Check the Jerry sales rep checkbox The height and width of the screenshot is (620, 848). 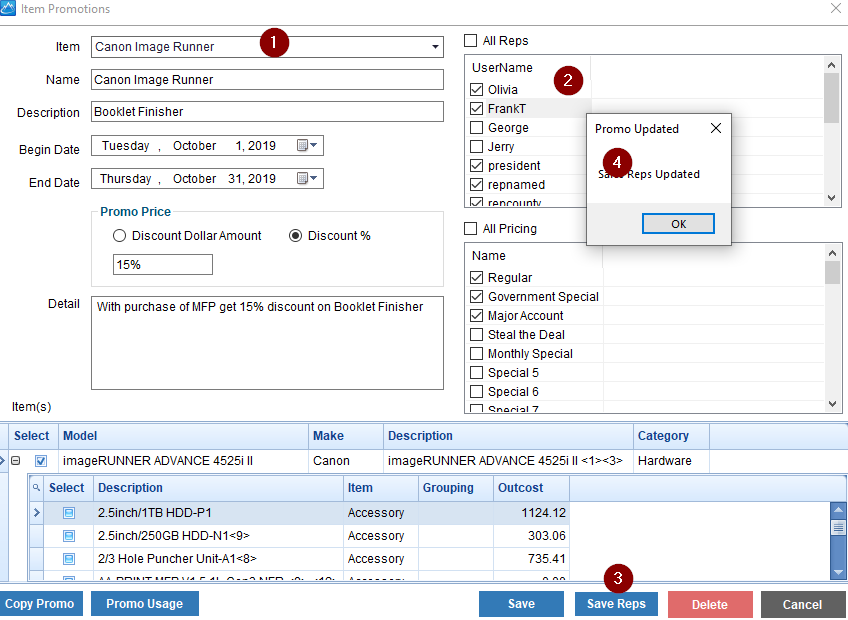pos(476,147)
